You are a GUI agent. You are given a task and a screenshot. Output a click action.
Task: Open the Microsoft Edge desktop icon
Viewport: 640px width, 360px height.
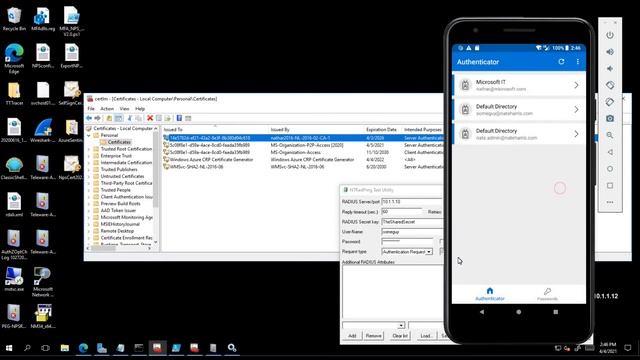[14, 58]
